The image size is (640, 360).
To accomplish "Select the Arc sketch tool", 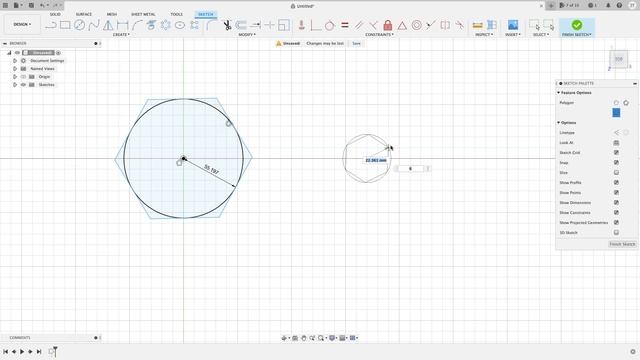I will 137,25.
